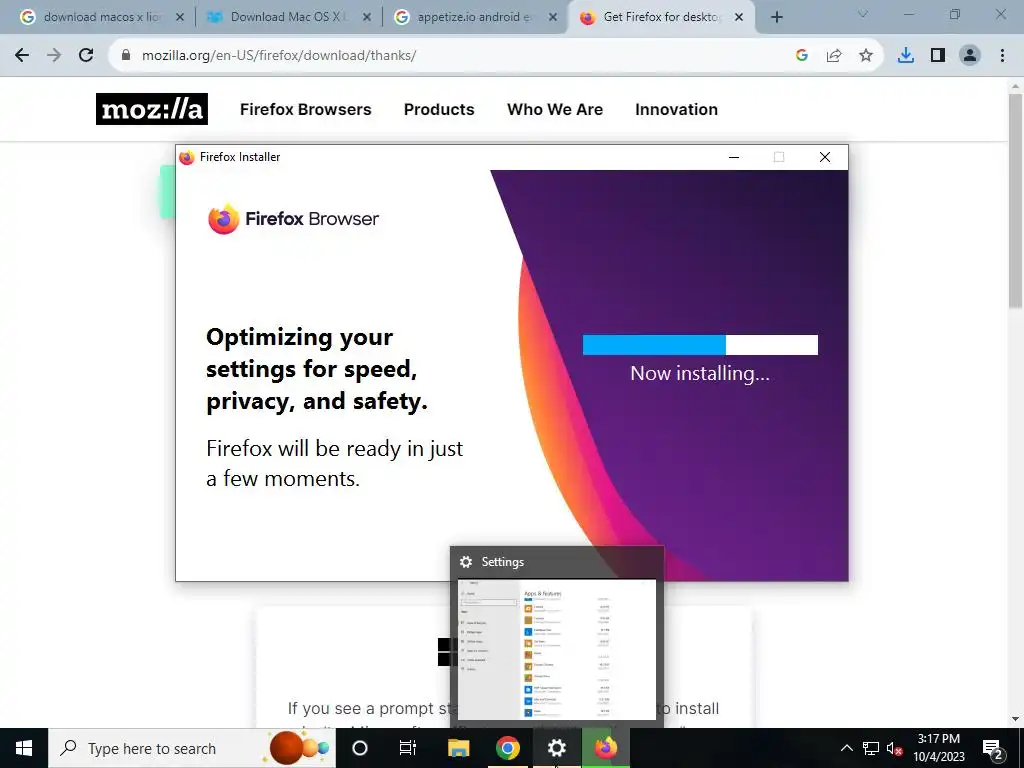Select the Settings window preview thumbnail
1024x768 pixels.
click(557, 649)
